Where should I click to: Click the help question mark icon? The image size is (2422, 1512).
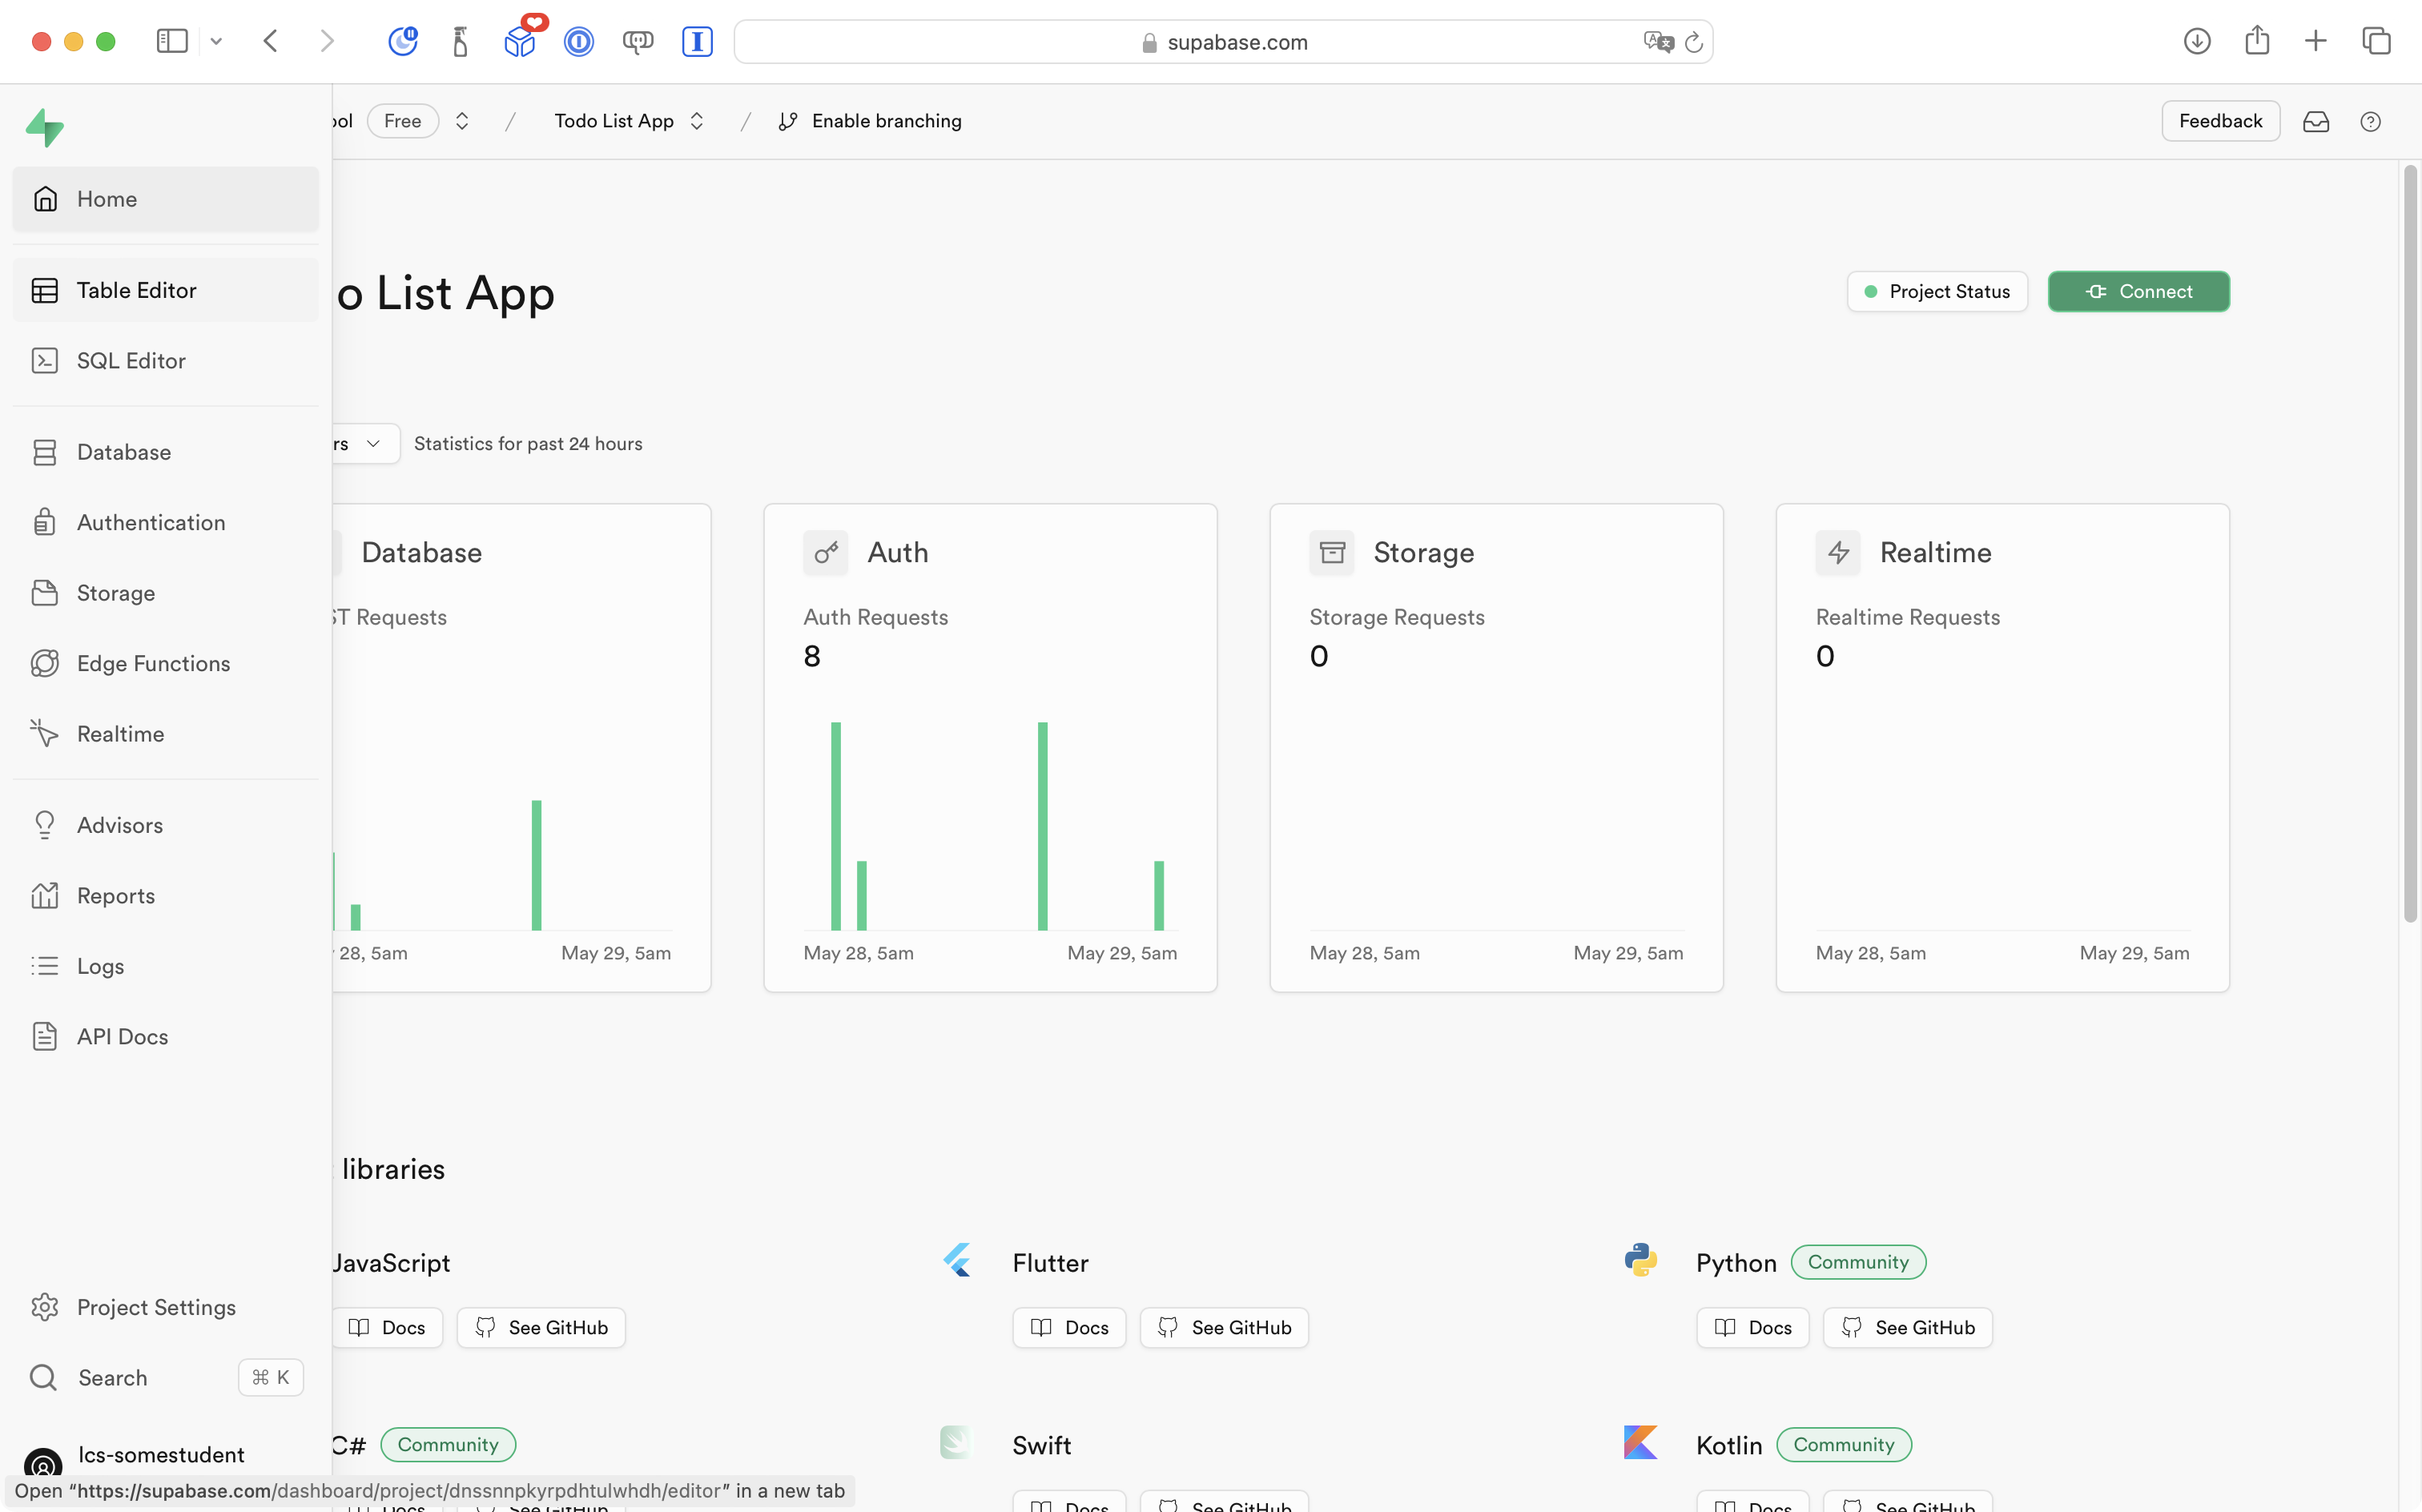pyautogui.click(x=2370, y=121)
